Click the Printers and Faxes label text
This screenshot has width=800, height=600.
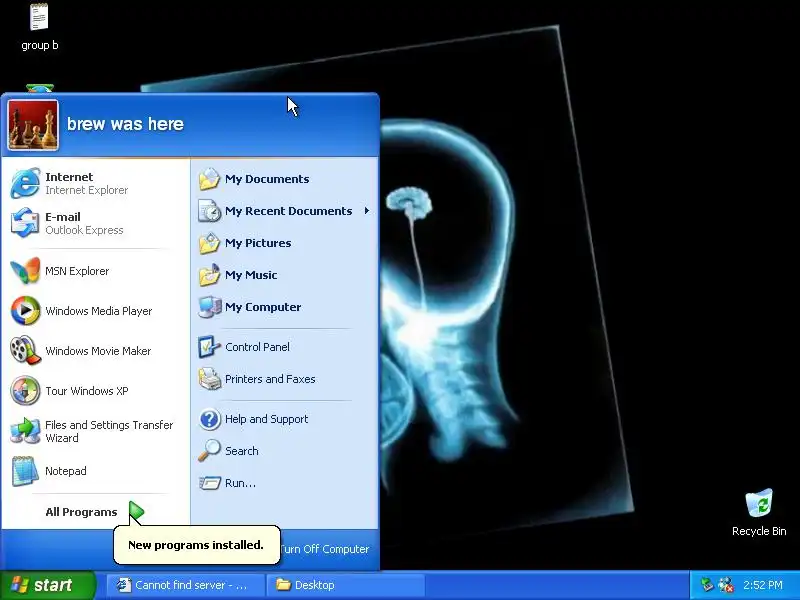point(270,379)
